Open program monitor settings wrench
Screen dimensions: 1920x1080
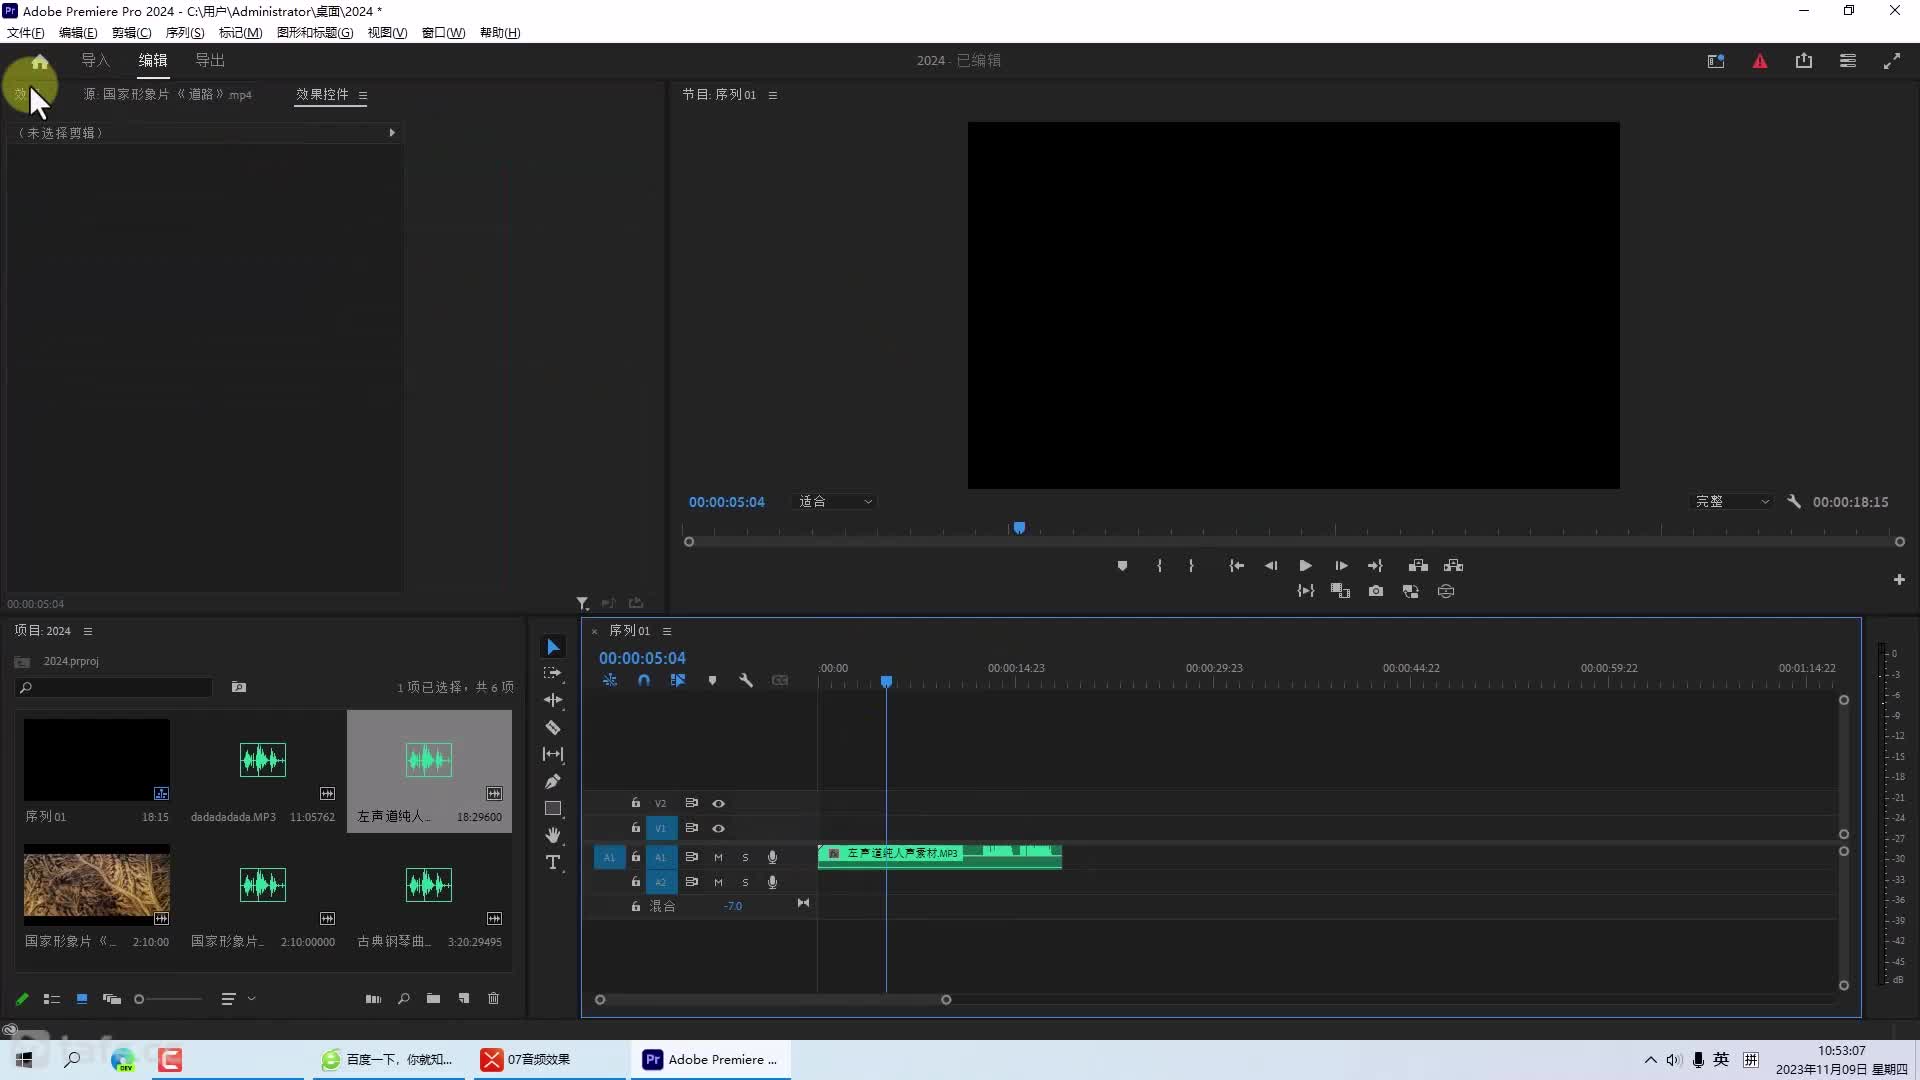pyautogui.click(x=1794, y=501)
